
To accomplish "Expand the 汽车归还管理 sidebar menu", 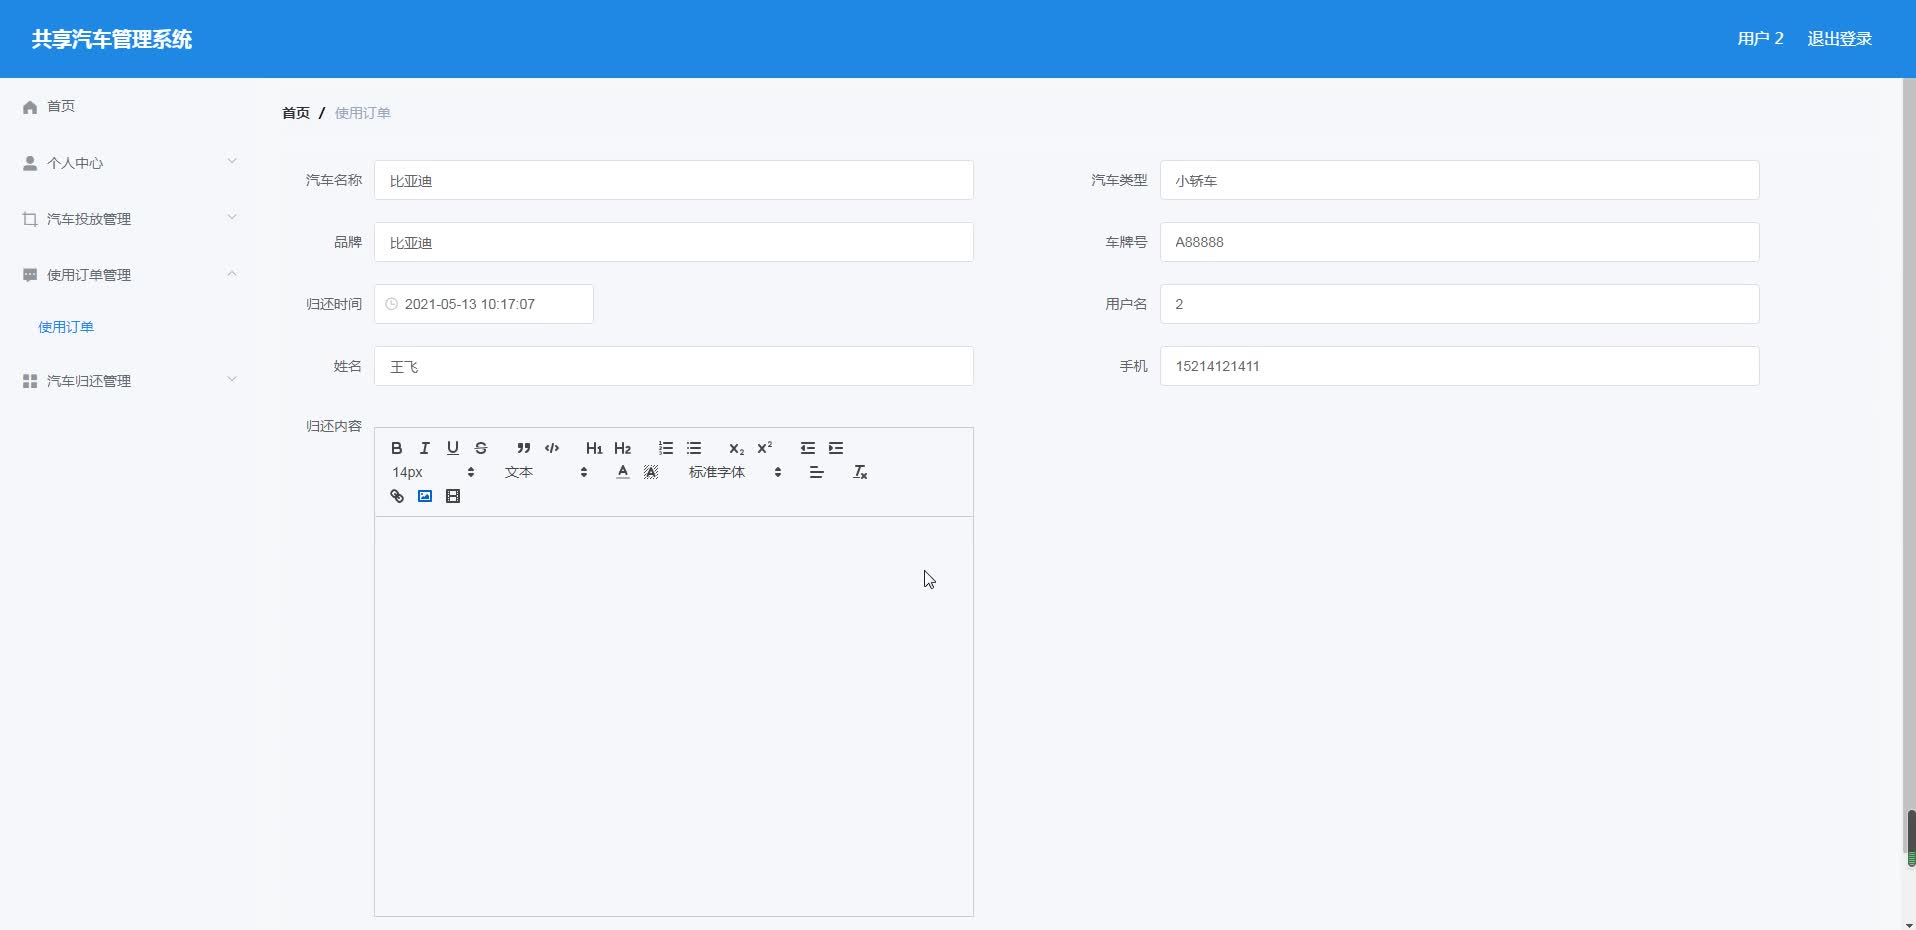I will point(130,381).
